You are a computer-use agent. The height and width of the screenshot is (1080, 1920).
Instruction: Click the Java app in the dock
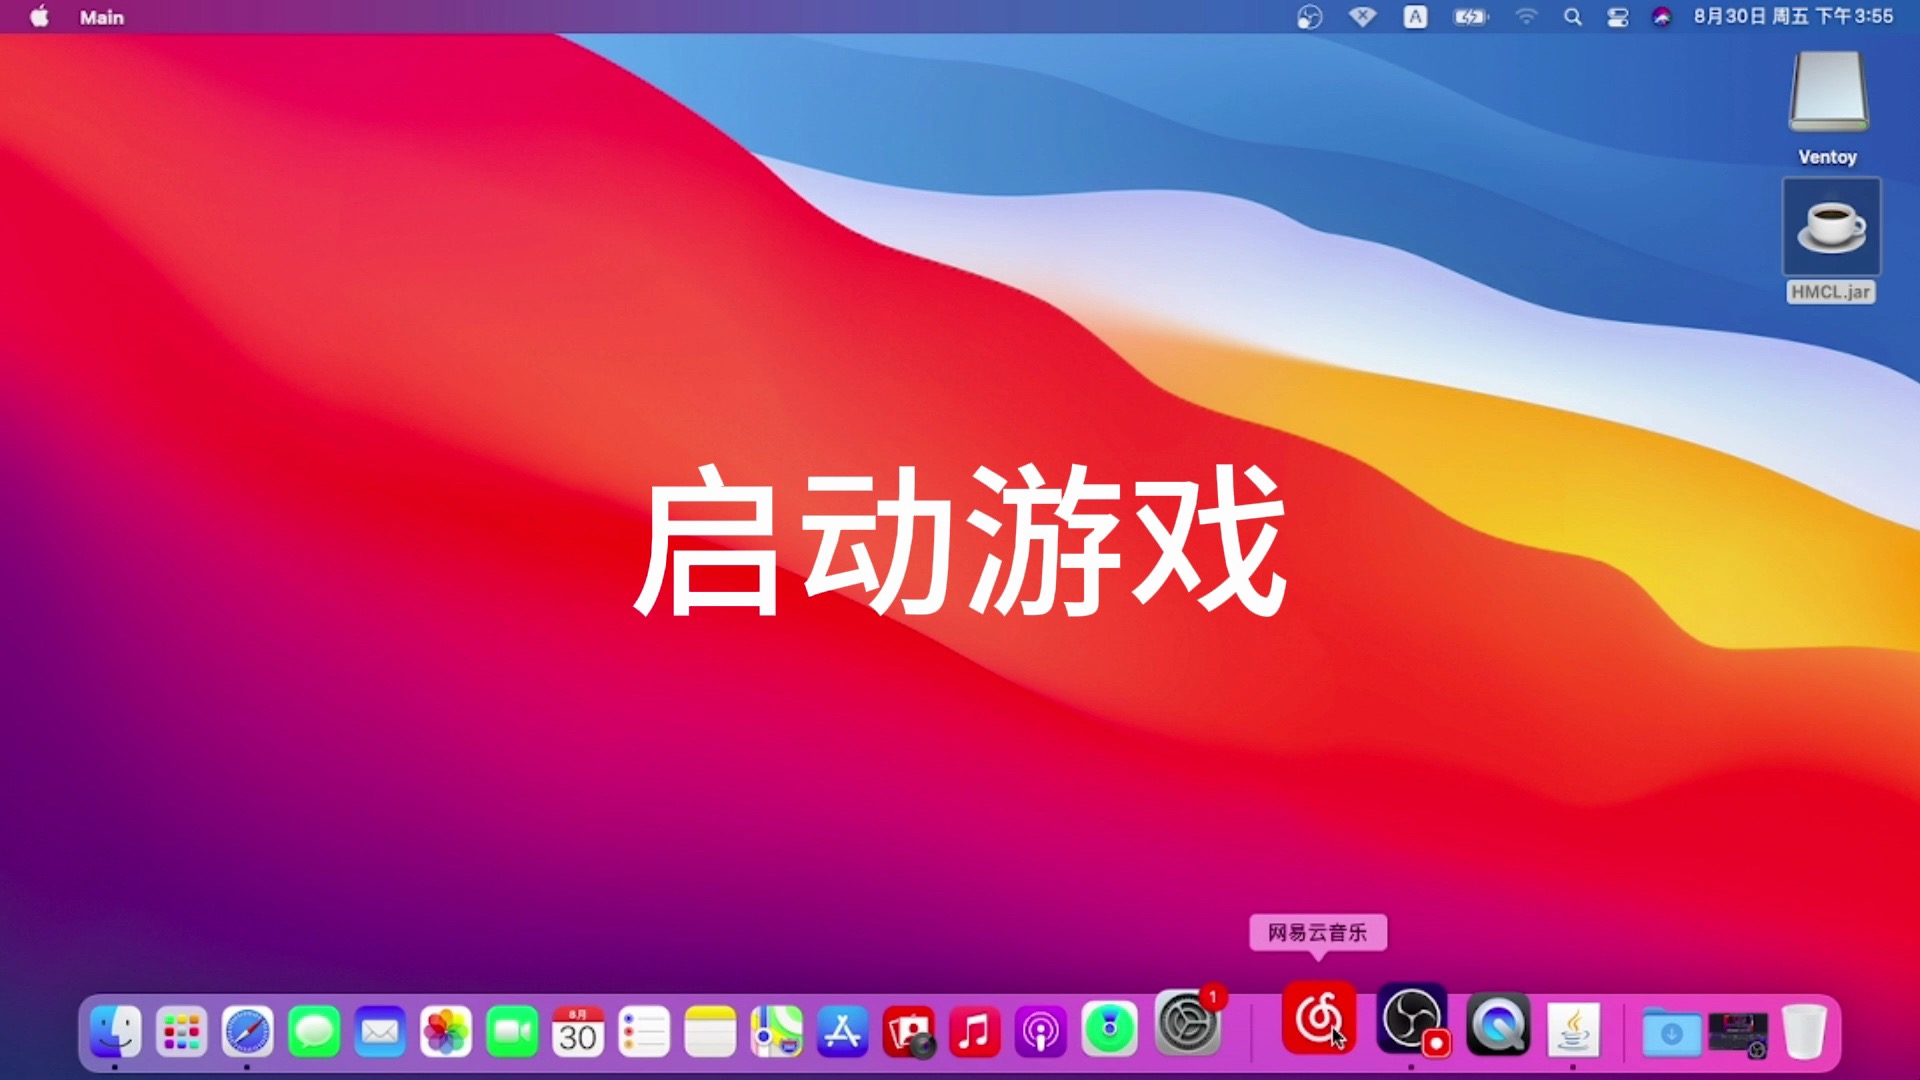(1573, 1031)
